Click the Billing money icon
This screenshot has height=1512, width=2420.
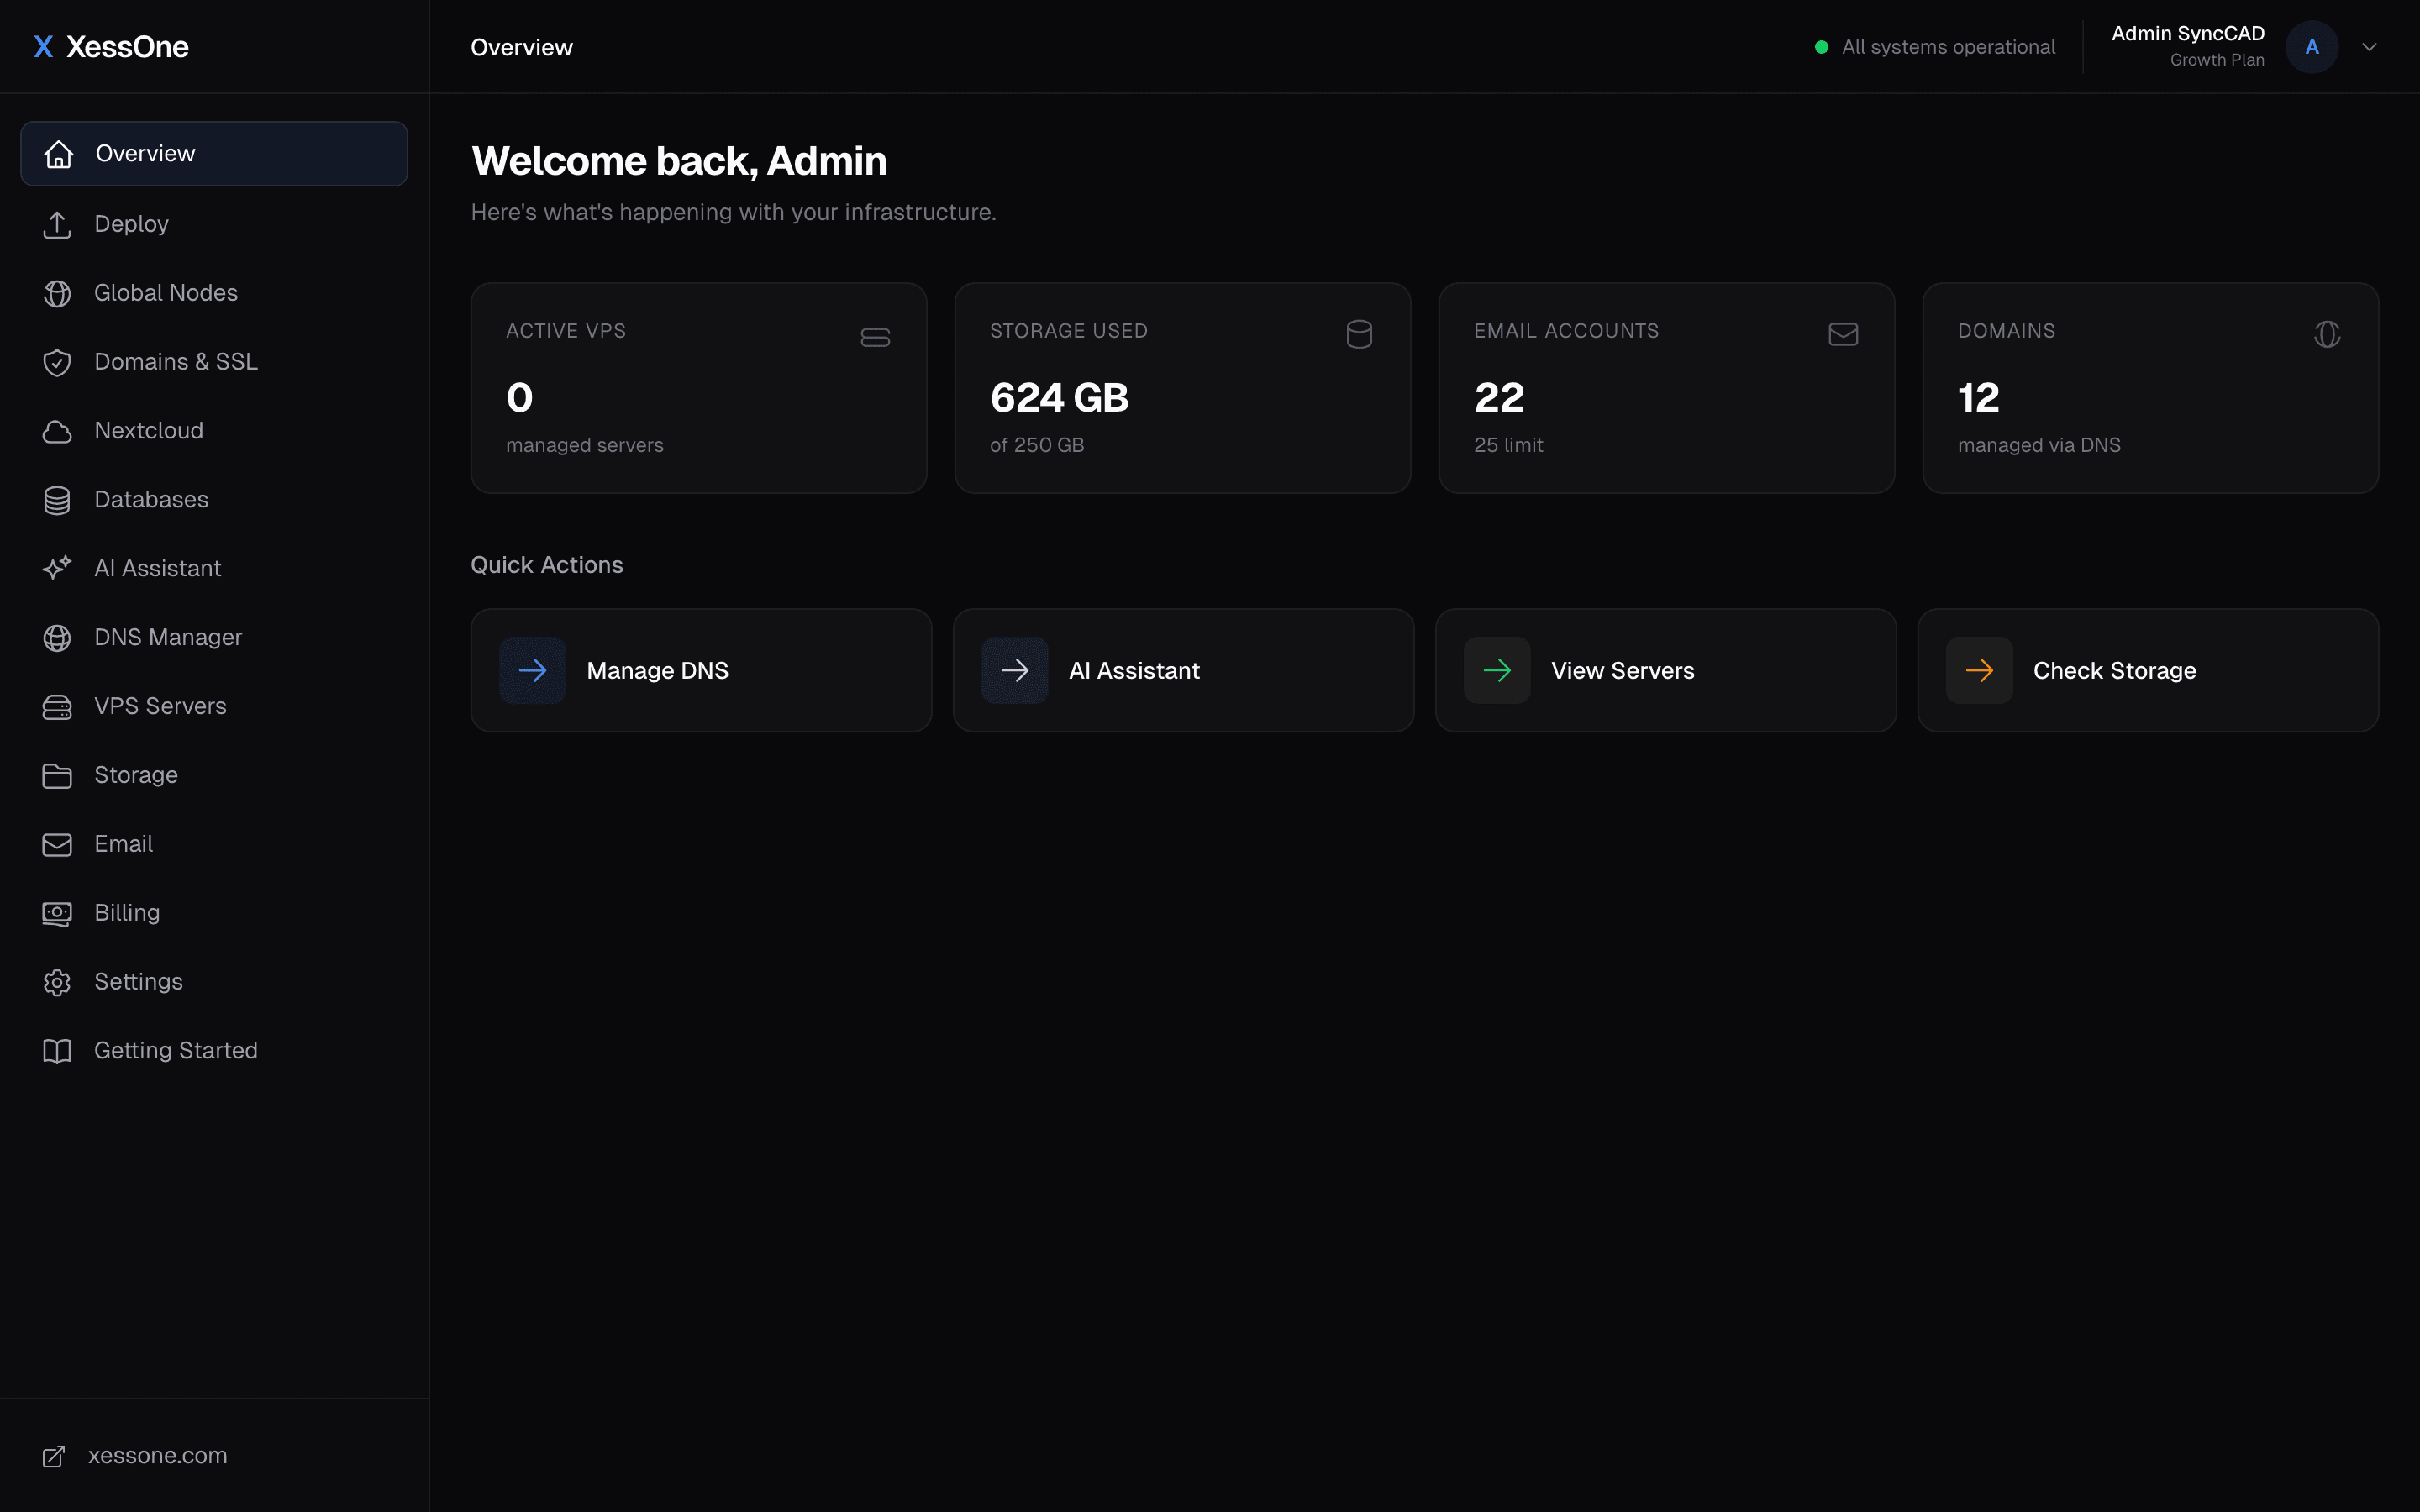[57, 913]
